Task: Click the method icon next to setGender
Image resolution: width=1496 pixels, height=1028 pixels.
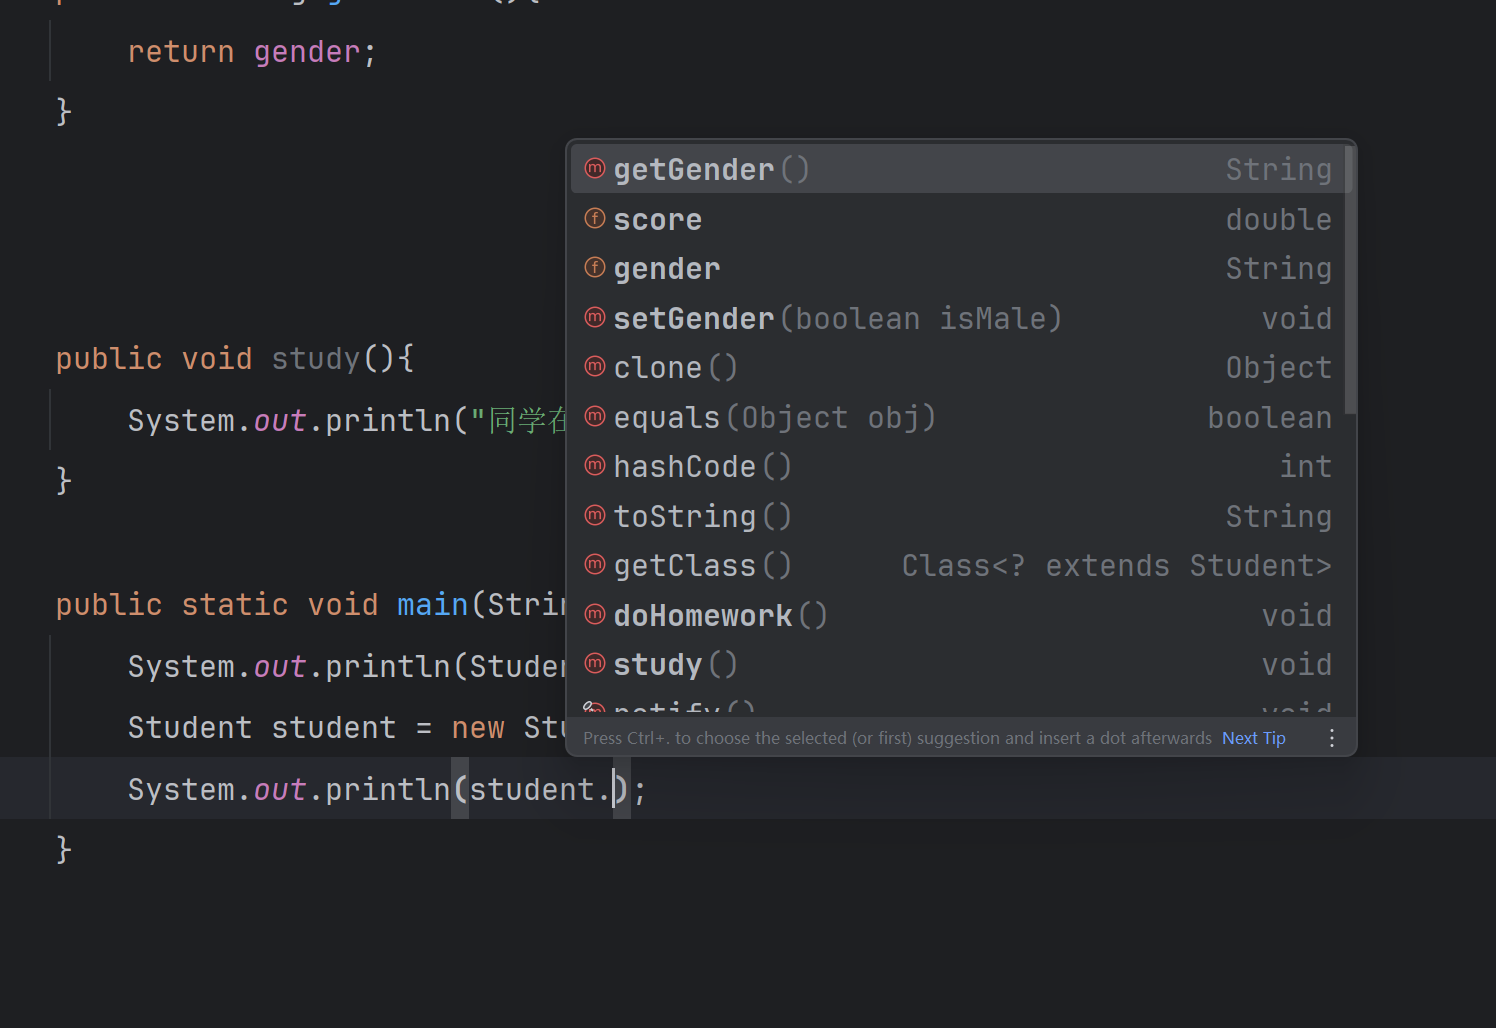Action: click(595, 317)
